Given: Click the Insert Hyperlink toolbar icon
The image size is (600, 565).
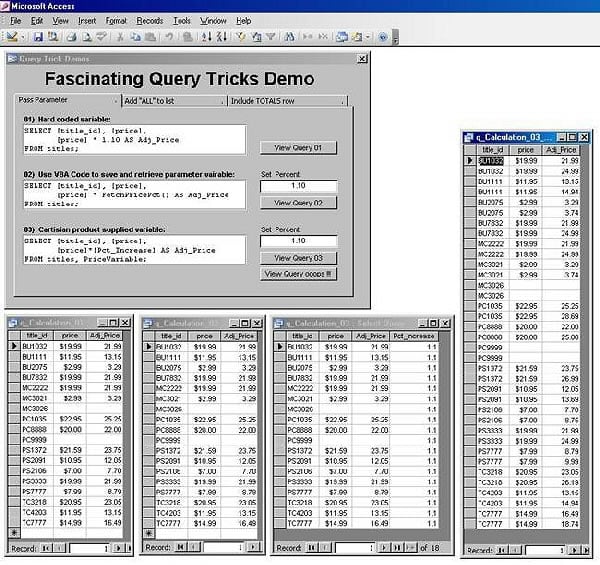Looking at the screenshot, I should [x=188, y=37].
